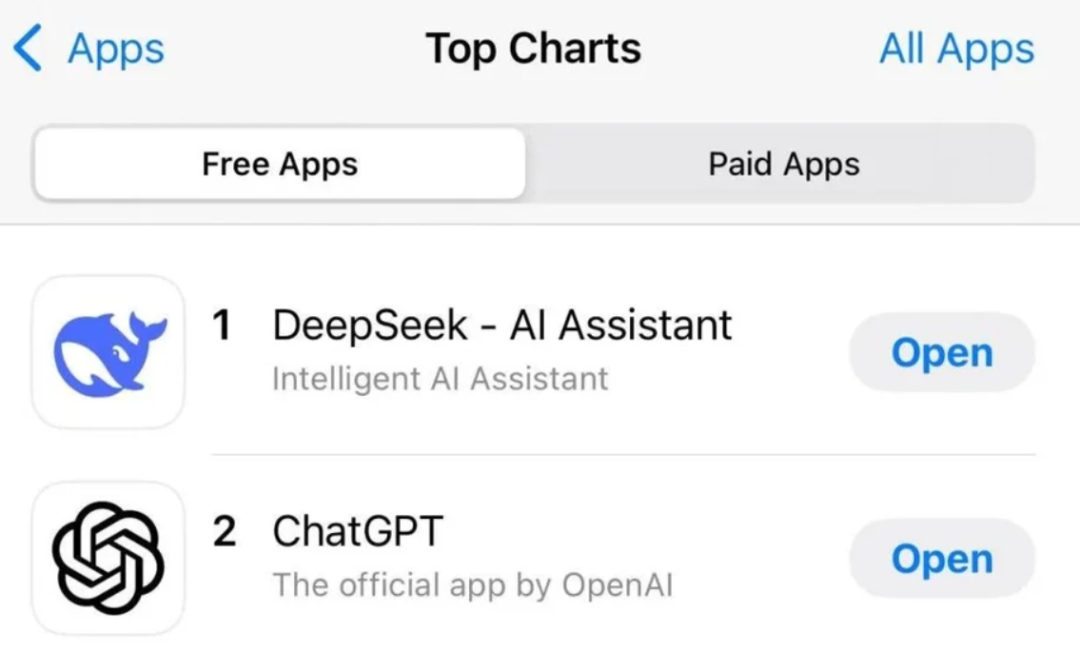Tap the blue back chevron arrow

(28, 49)
